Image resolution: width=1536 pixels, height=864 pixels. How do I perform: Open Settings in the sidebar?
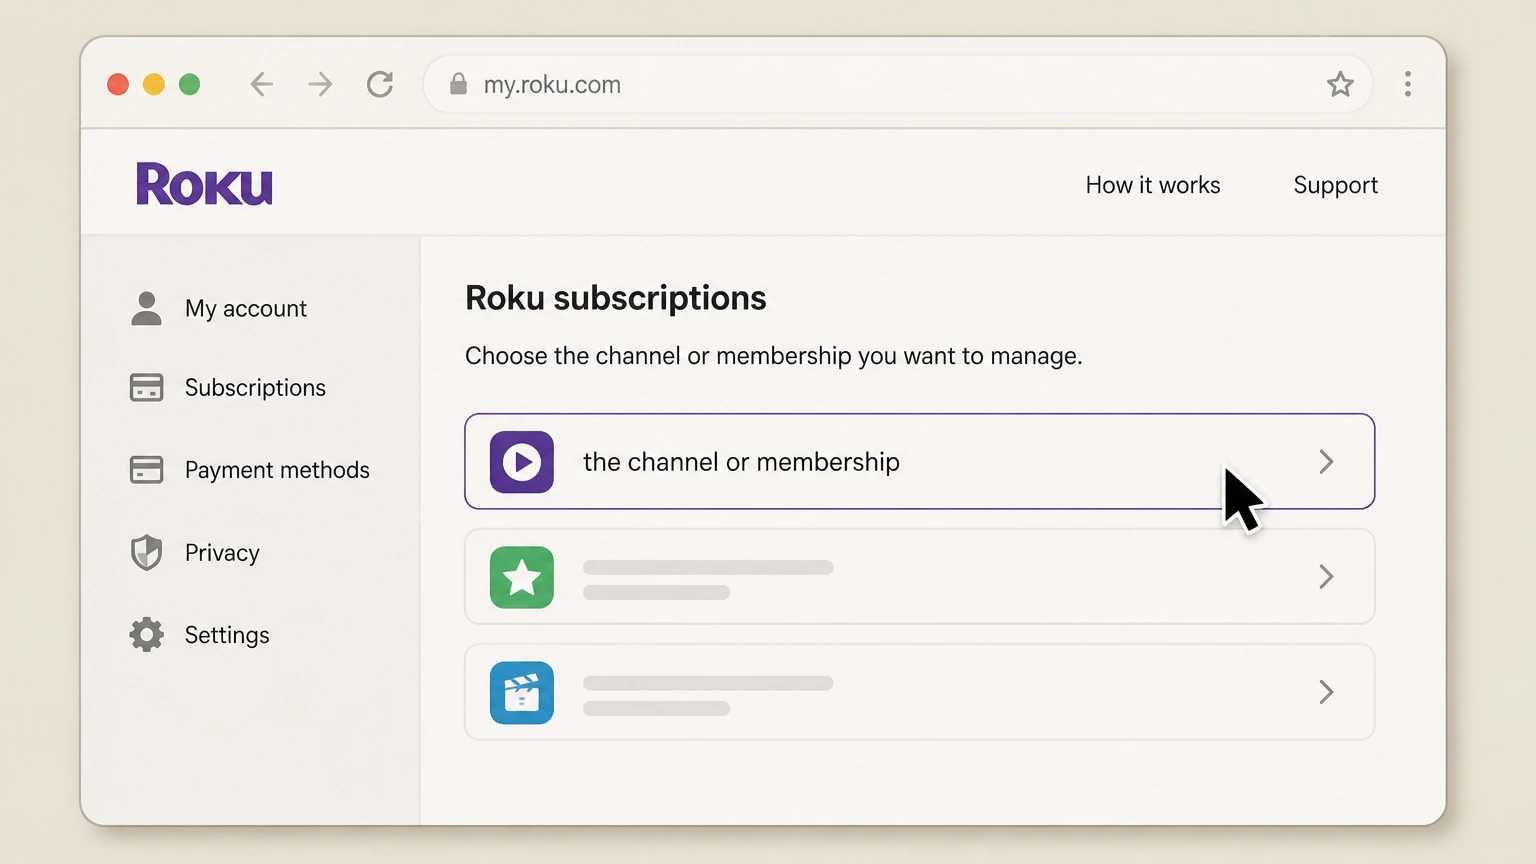[227, 635]
